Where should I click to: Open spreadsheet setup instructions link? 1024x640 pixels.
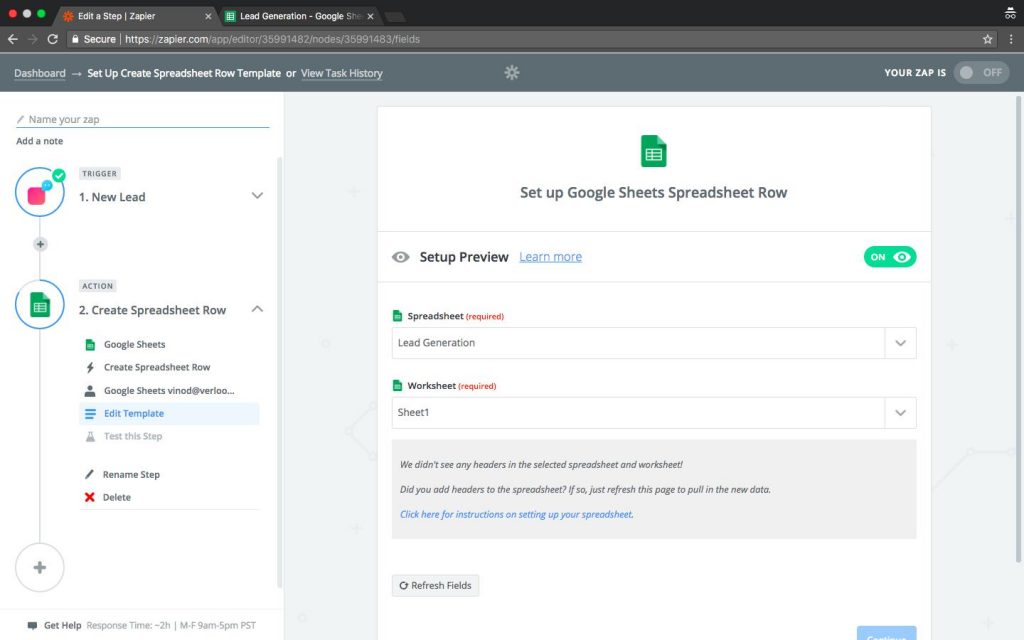click(516, 515)
